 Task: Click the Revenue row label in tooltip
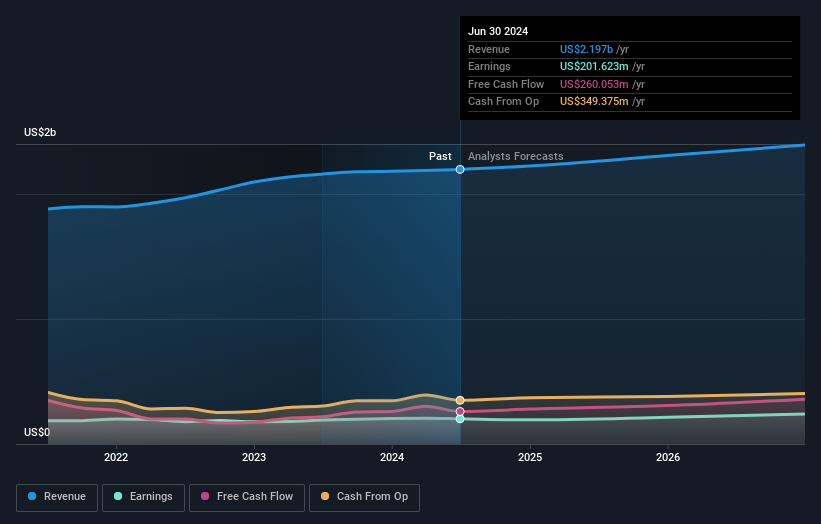(x=489, y=49)
